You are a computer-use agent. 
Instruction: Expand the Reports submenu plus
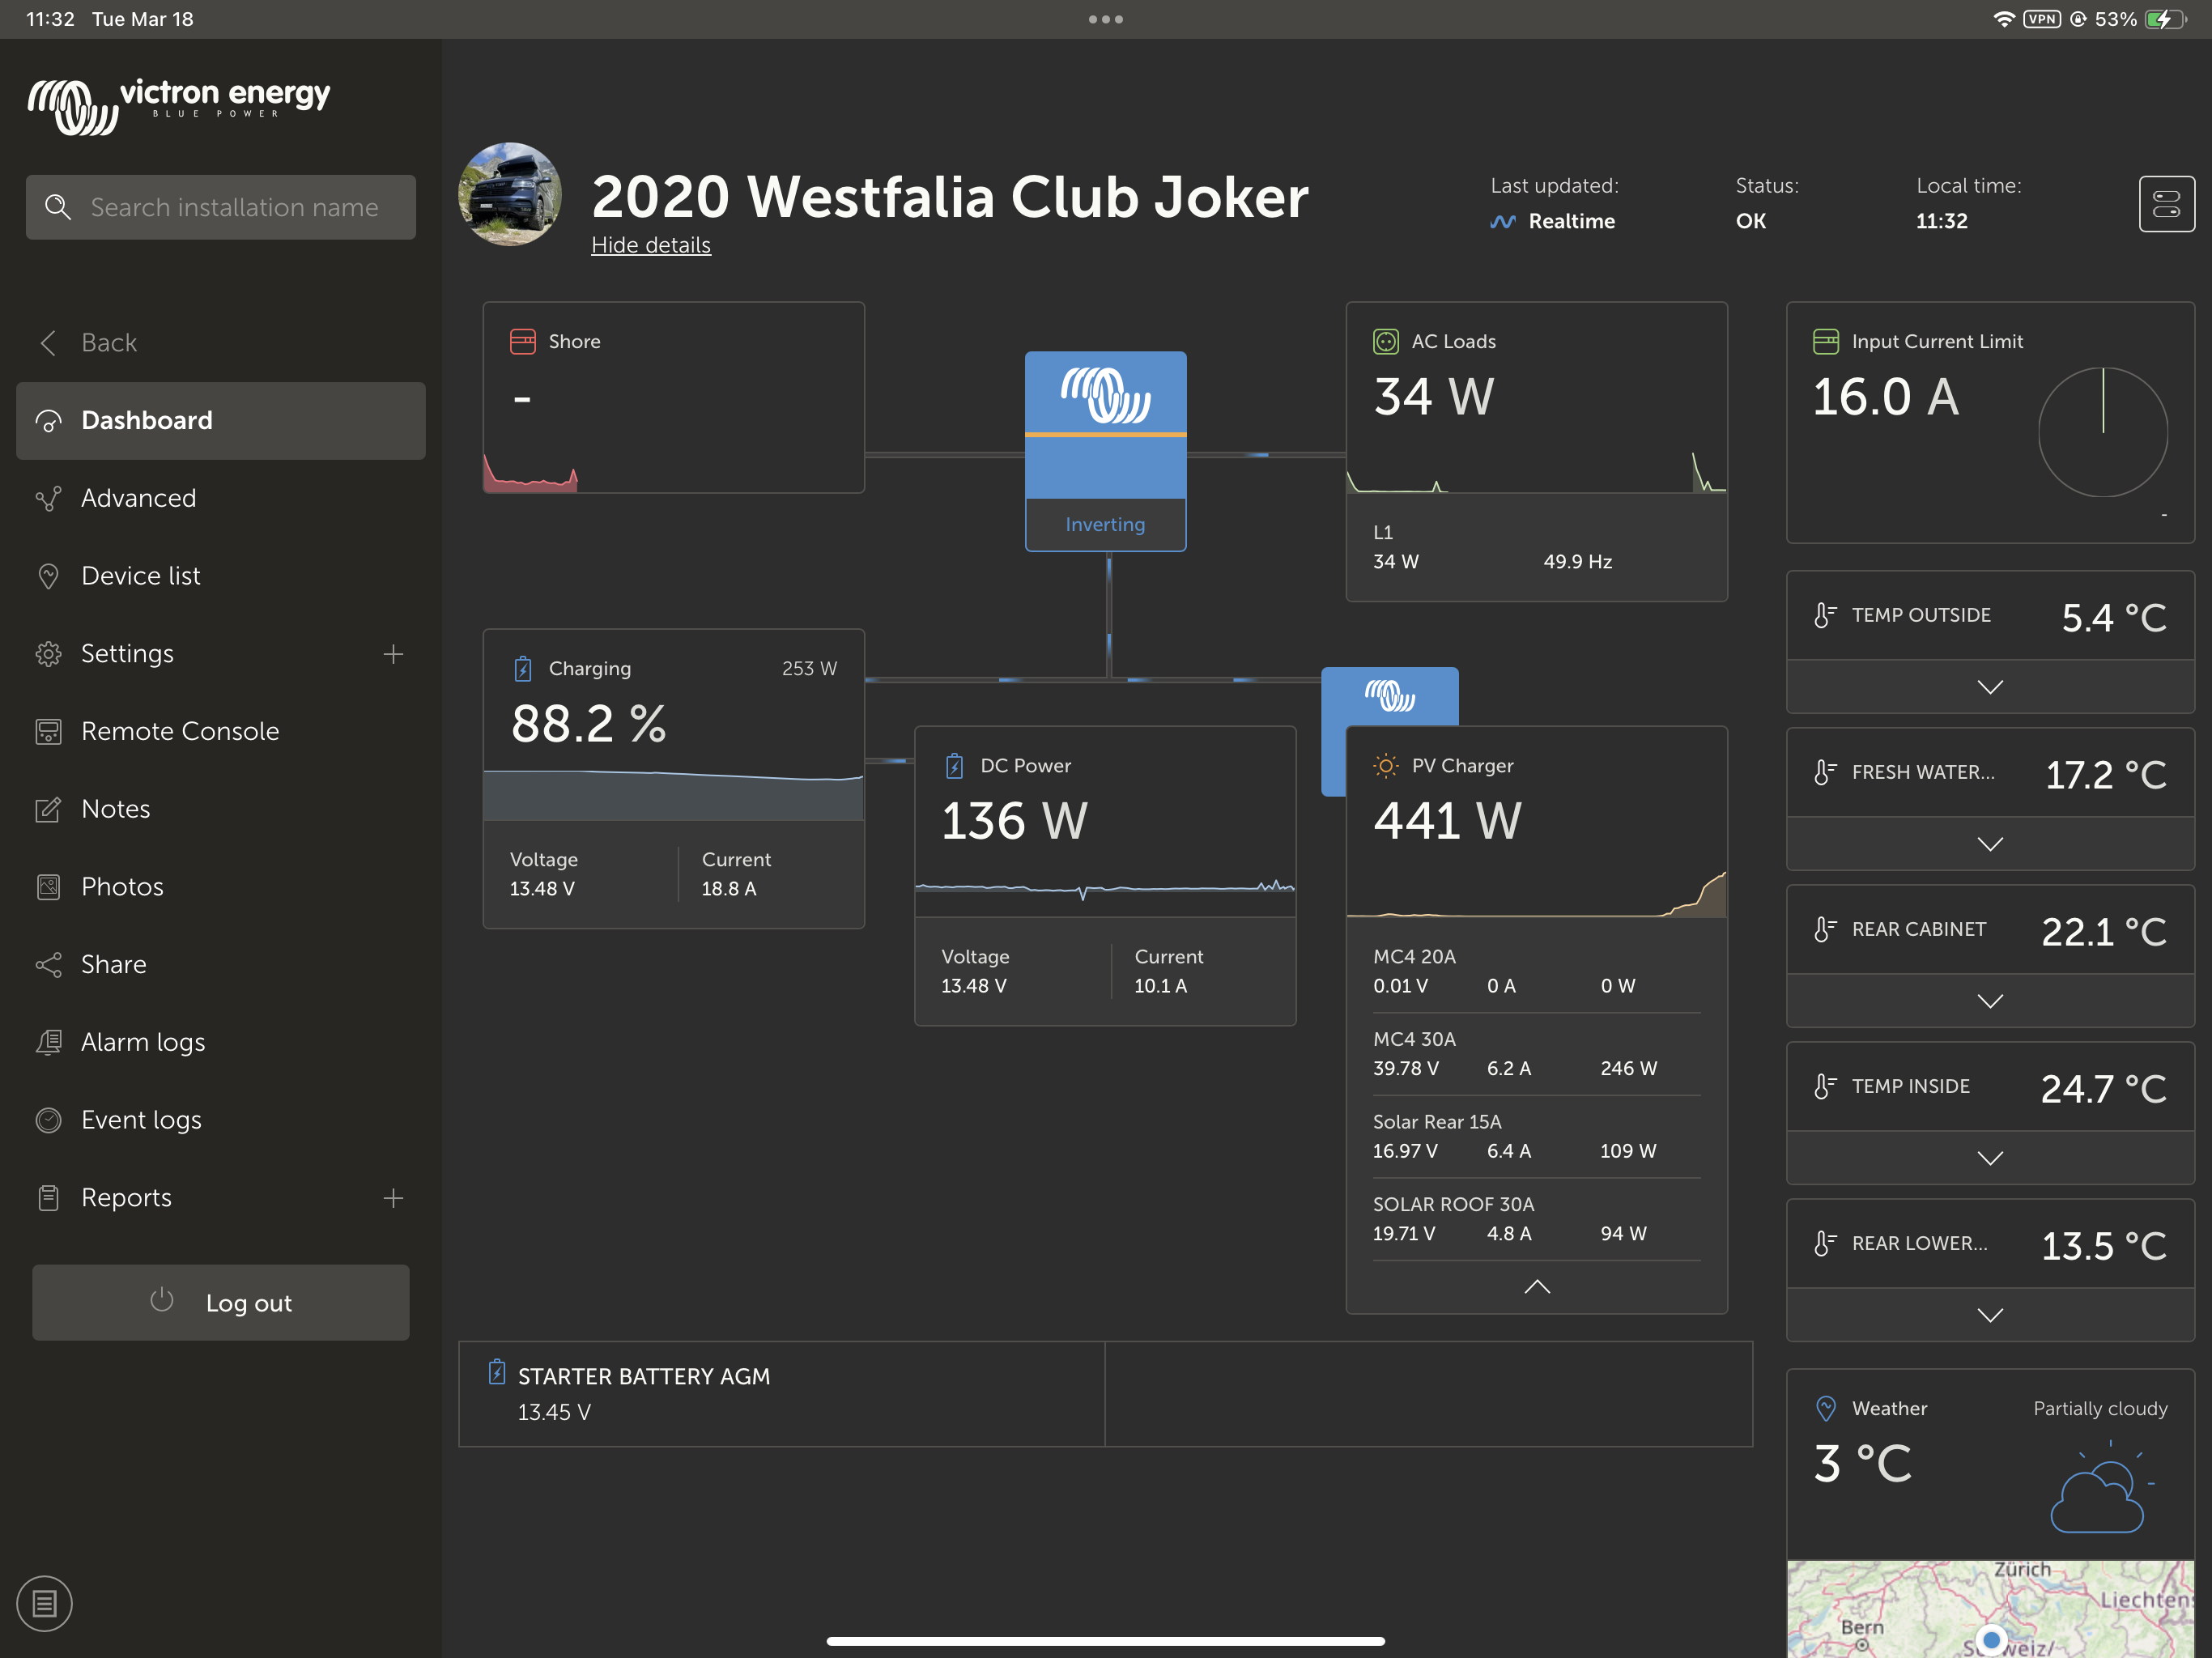(x=393, y=1198)
